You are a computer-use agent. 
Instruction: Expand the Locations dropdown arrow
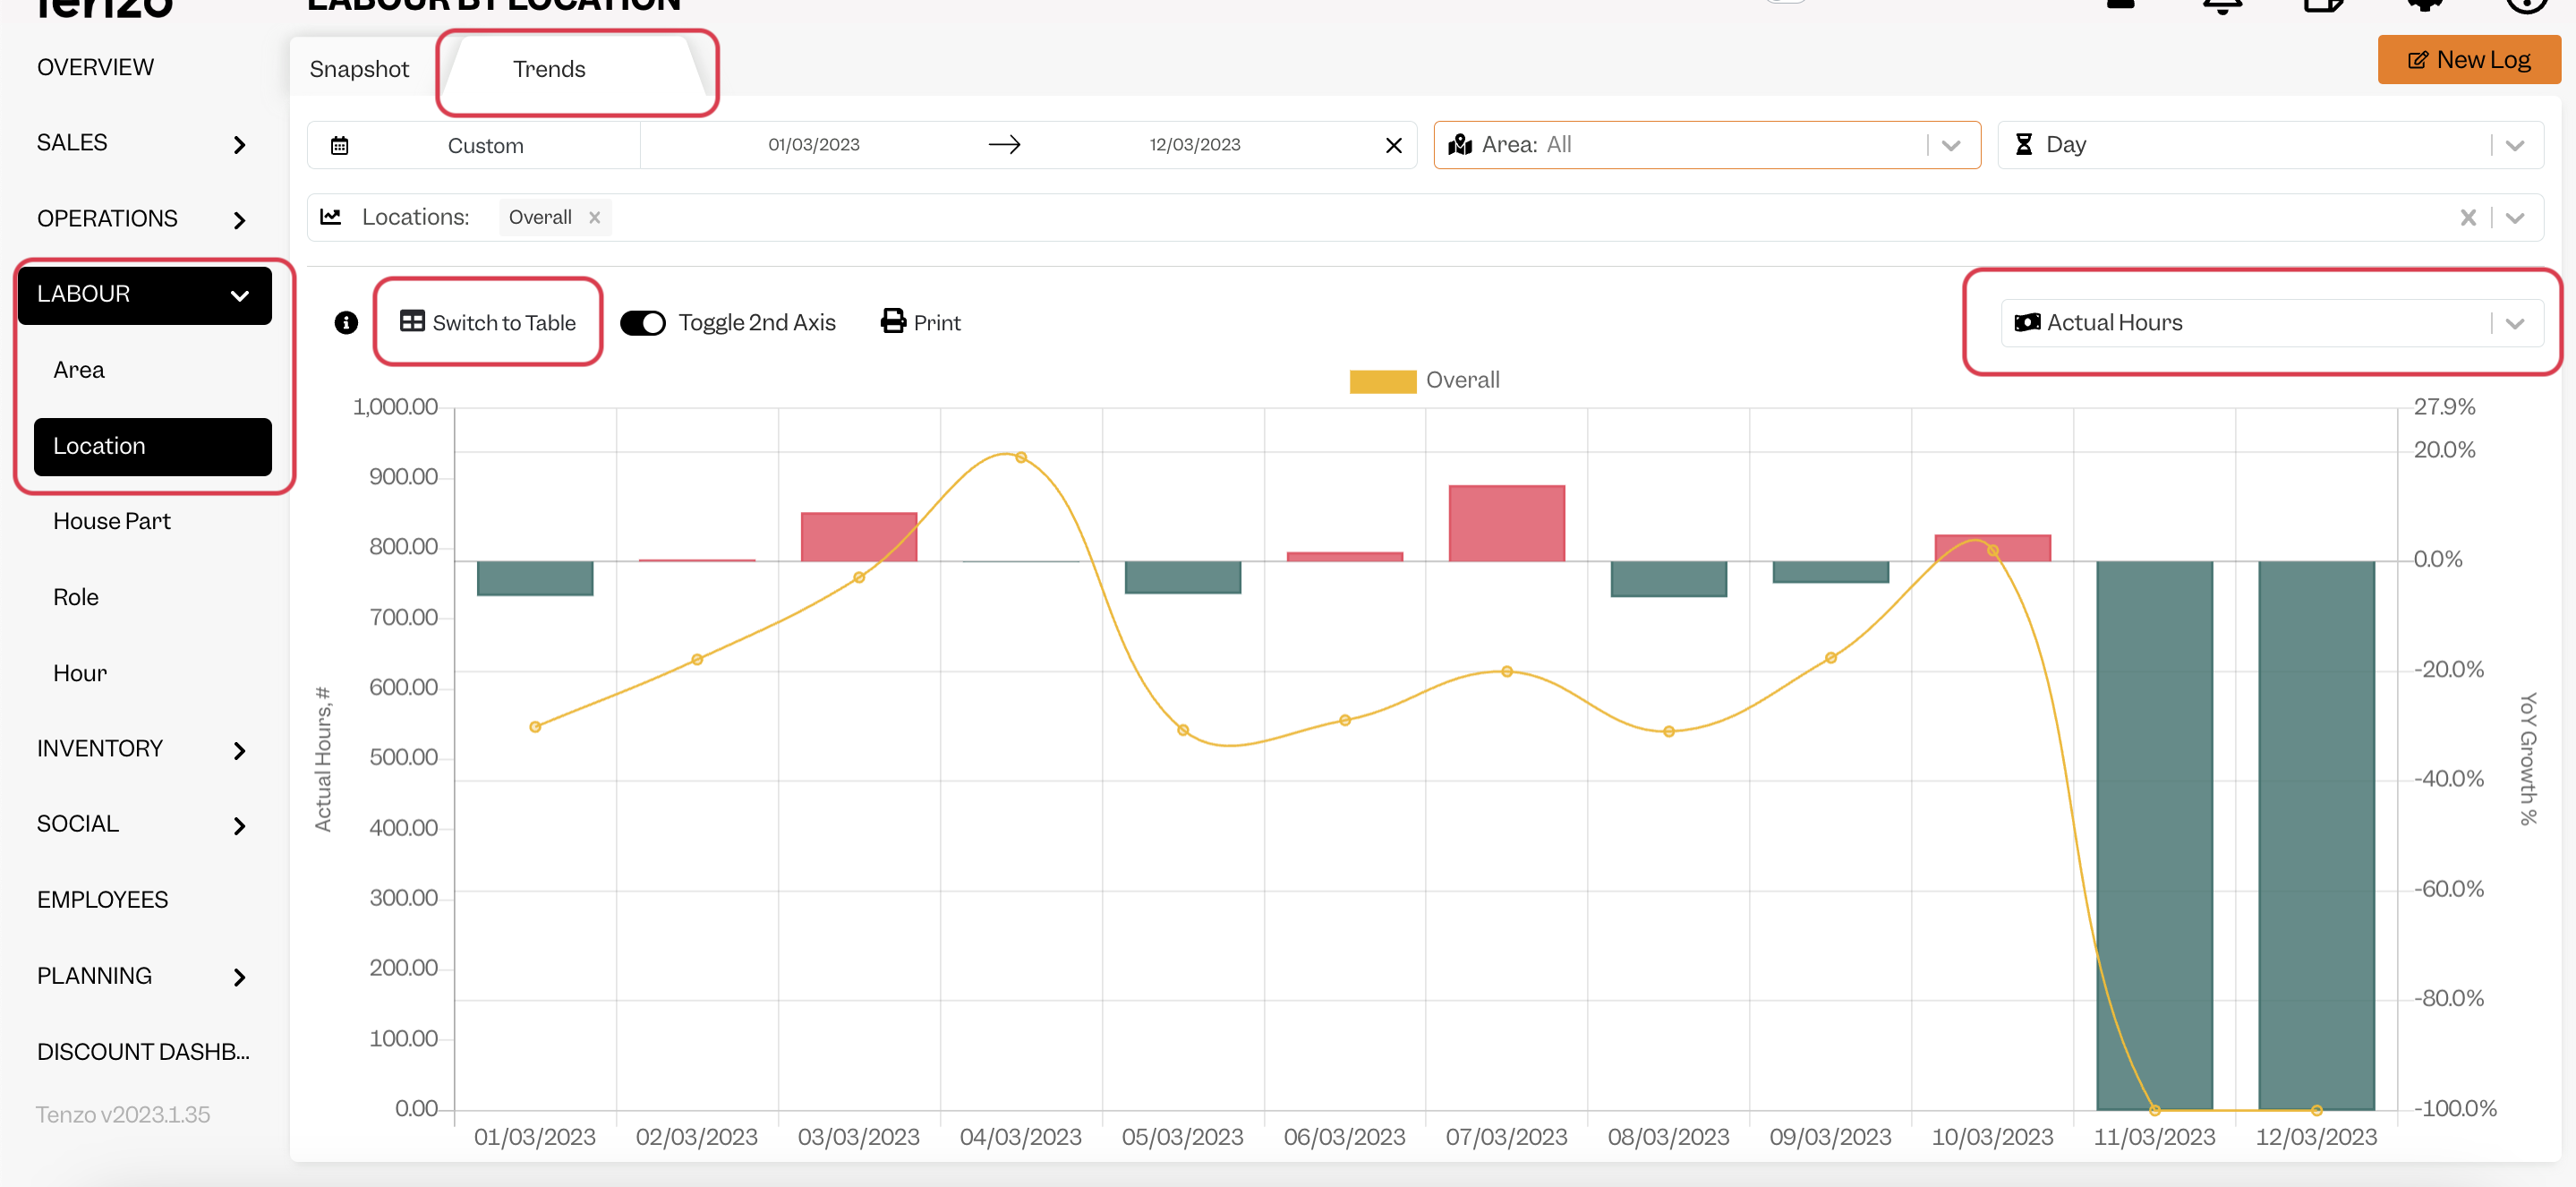tap(2515, 218)
